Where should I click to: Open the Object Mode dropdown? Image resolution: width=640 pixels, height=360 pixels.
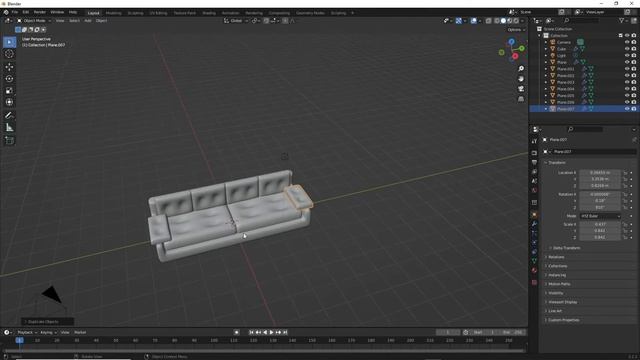click(x=34, y=20)
